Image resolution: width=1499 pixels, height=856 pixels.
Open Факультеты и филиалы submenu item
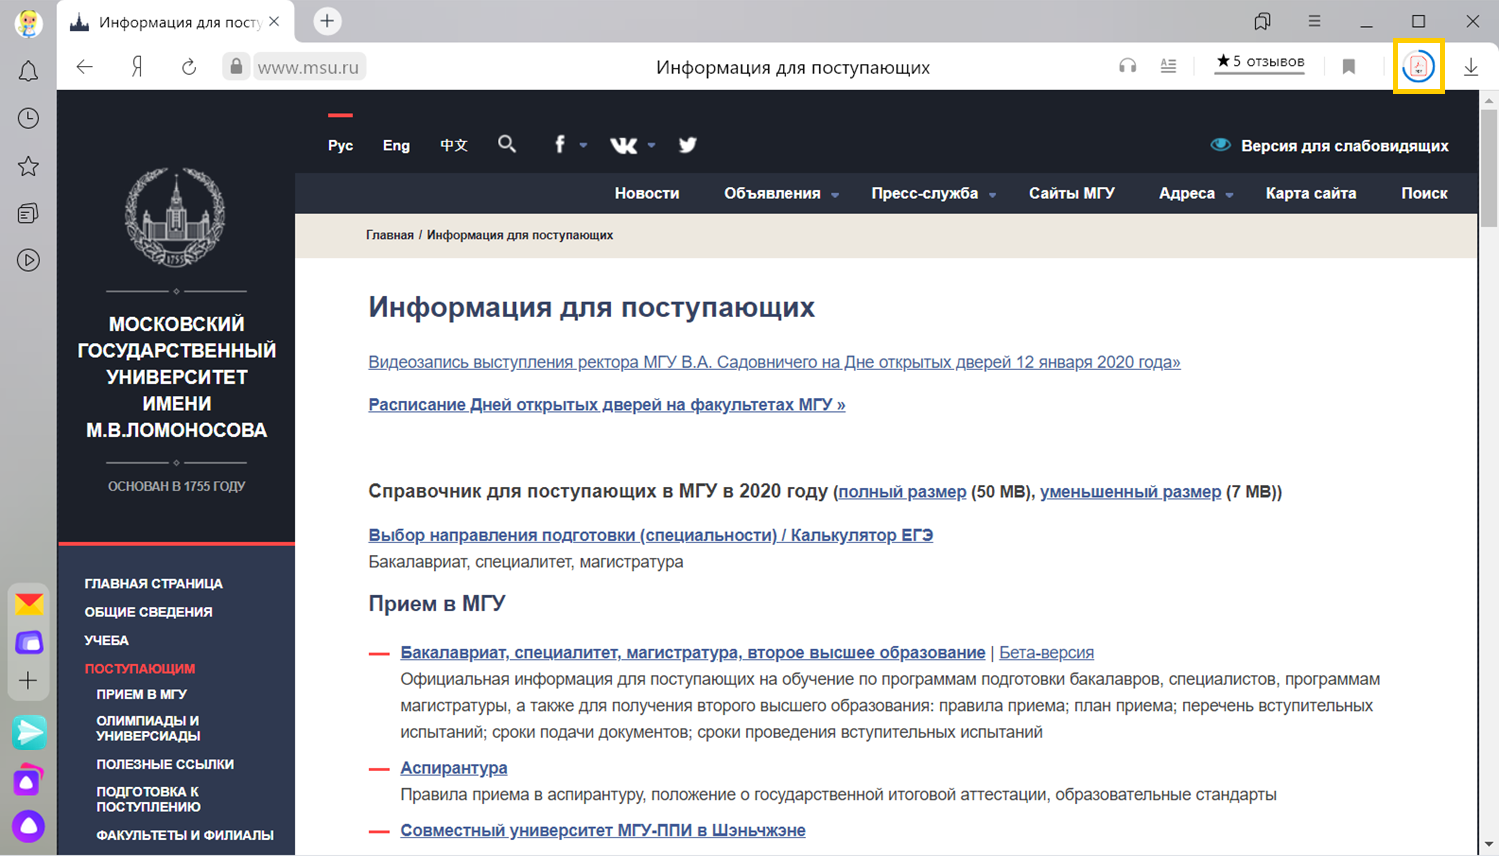(185, 835)
